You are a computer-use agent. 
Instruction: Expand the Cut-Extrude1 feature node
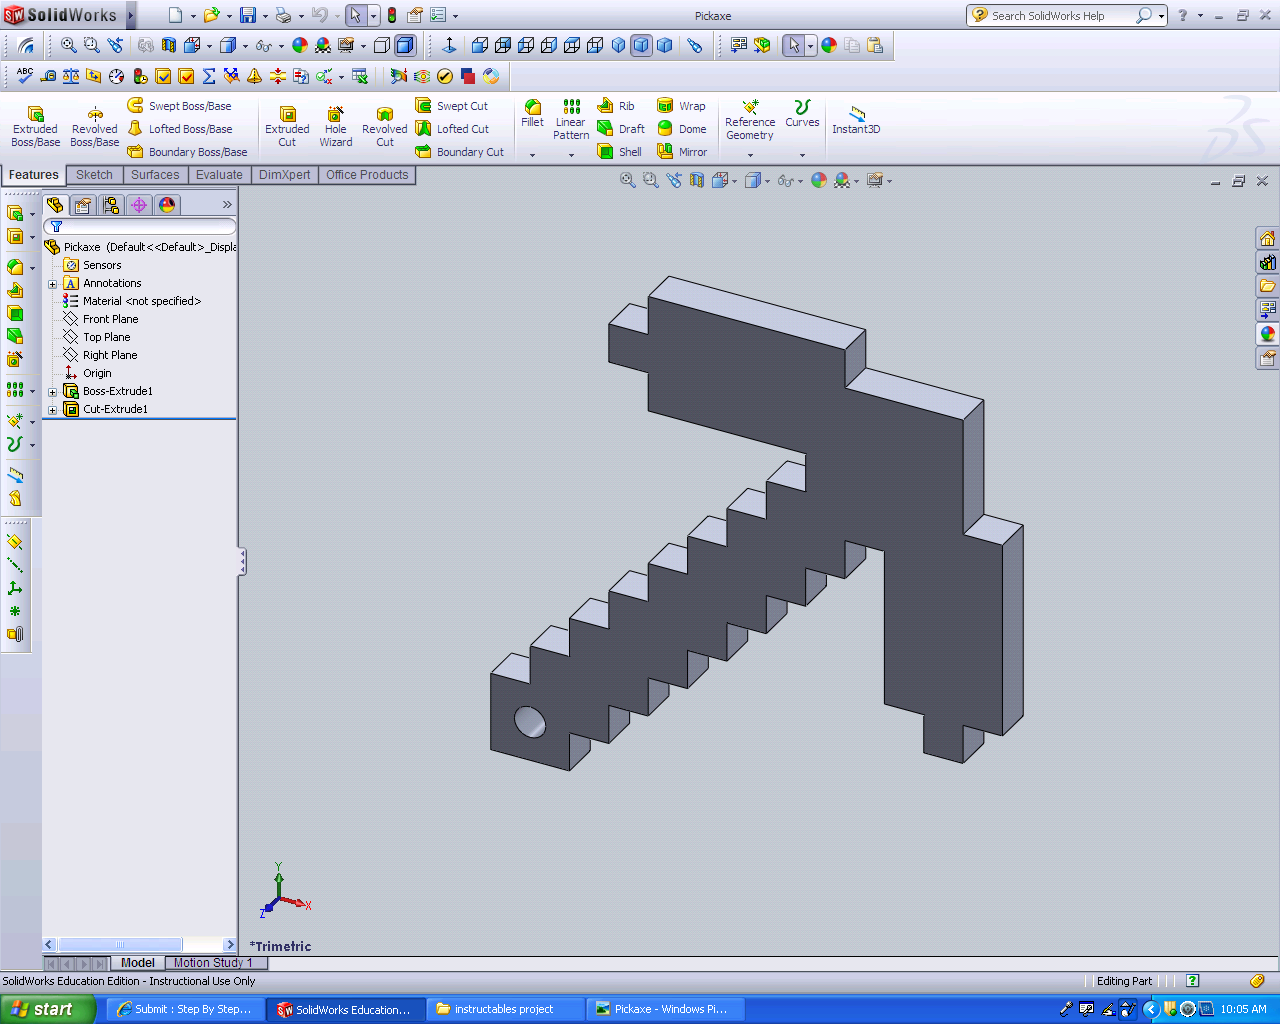pos(53,410)
